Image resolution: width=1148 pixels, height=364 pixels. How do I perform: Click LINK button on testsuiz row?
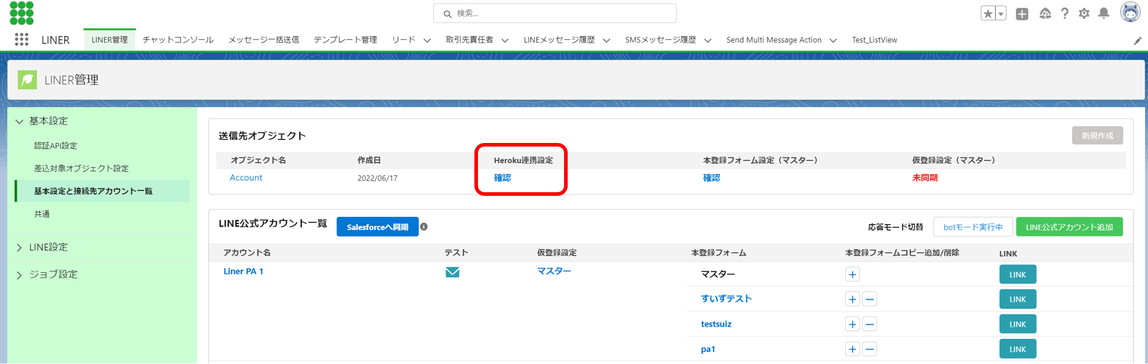(x=1018, y=324)
